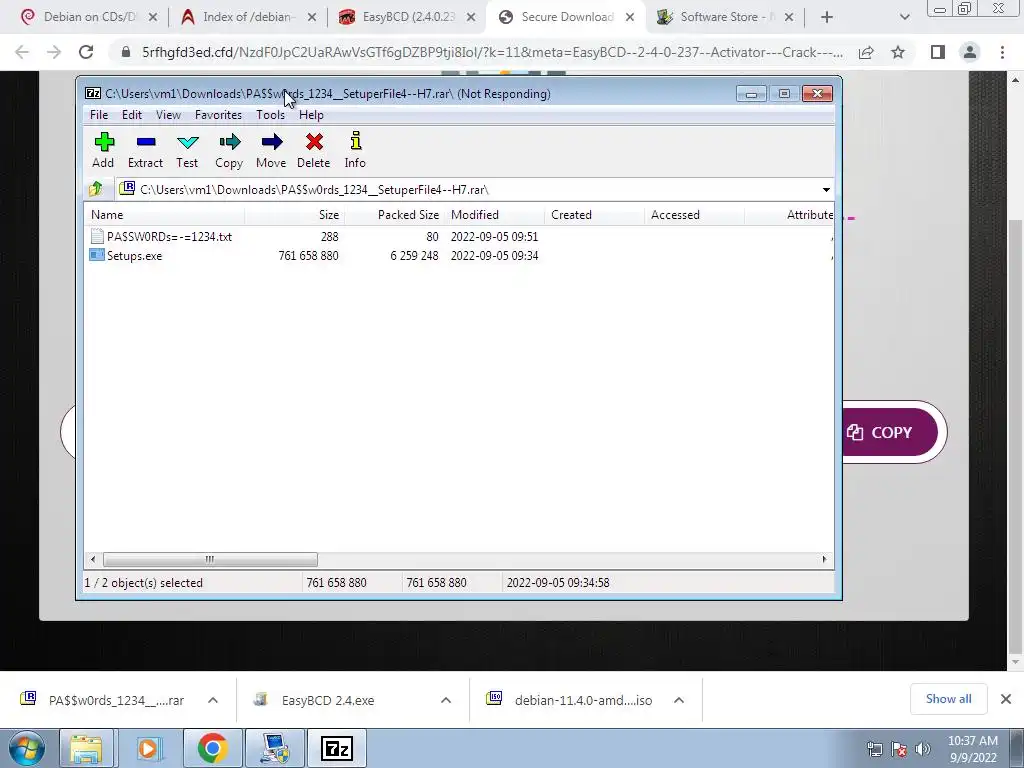The width and height of the screenshot is (1024, 768).
Task: Click the Chrome address bar URL
Action: tap(491, 52)
